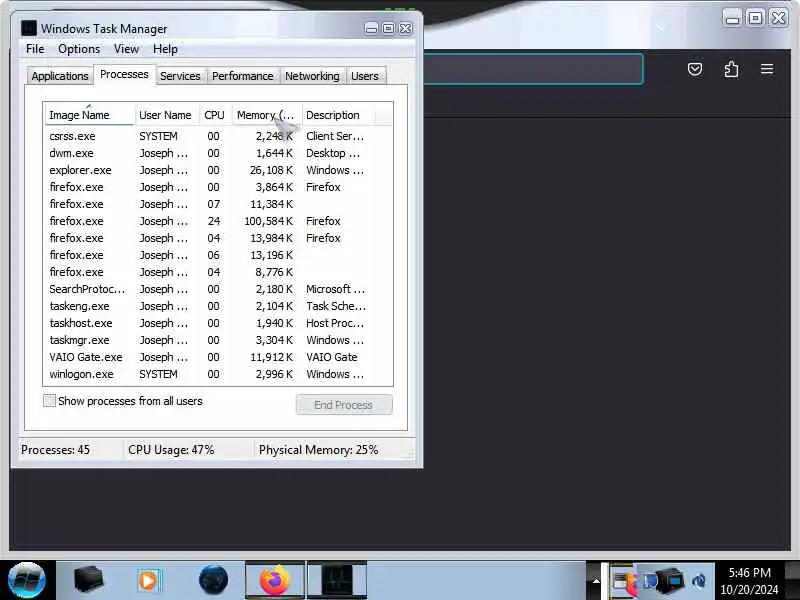Screen dimensions: 800x600
Task: Switch to the Networking tab
Action: [x=312, y=76]
